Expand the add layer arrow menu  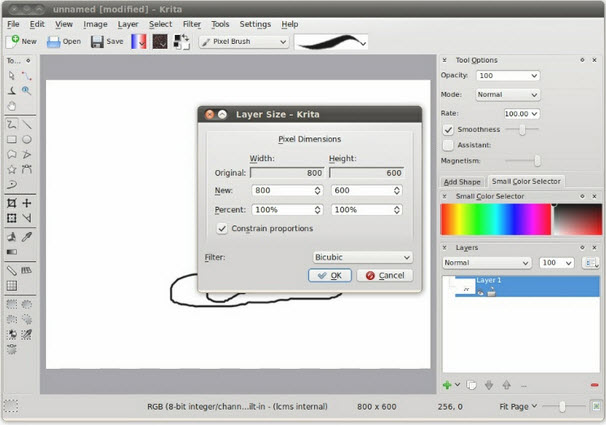tap(458, 385)
